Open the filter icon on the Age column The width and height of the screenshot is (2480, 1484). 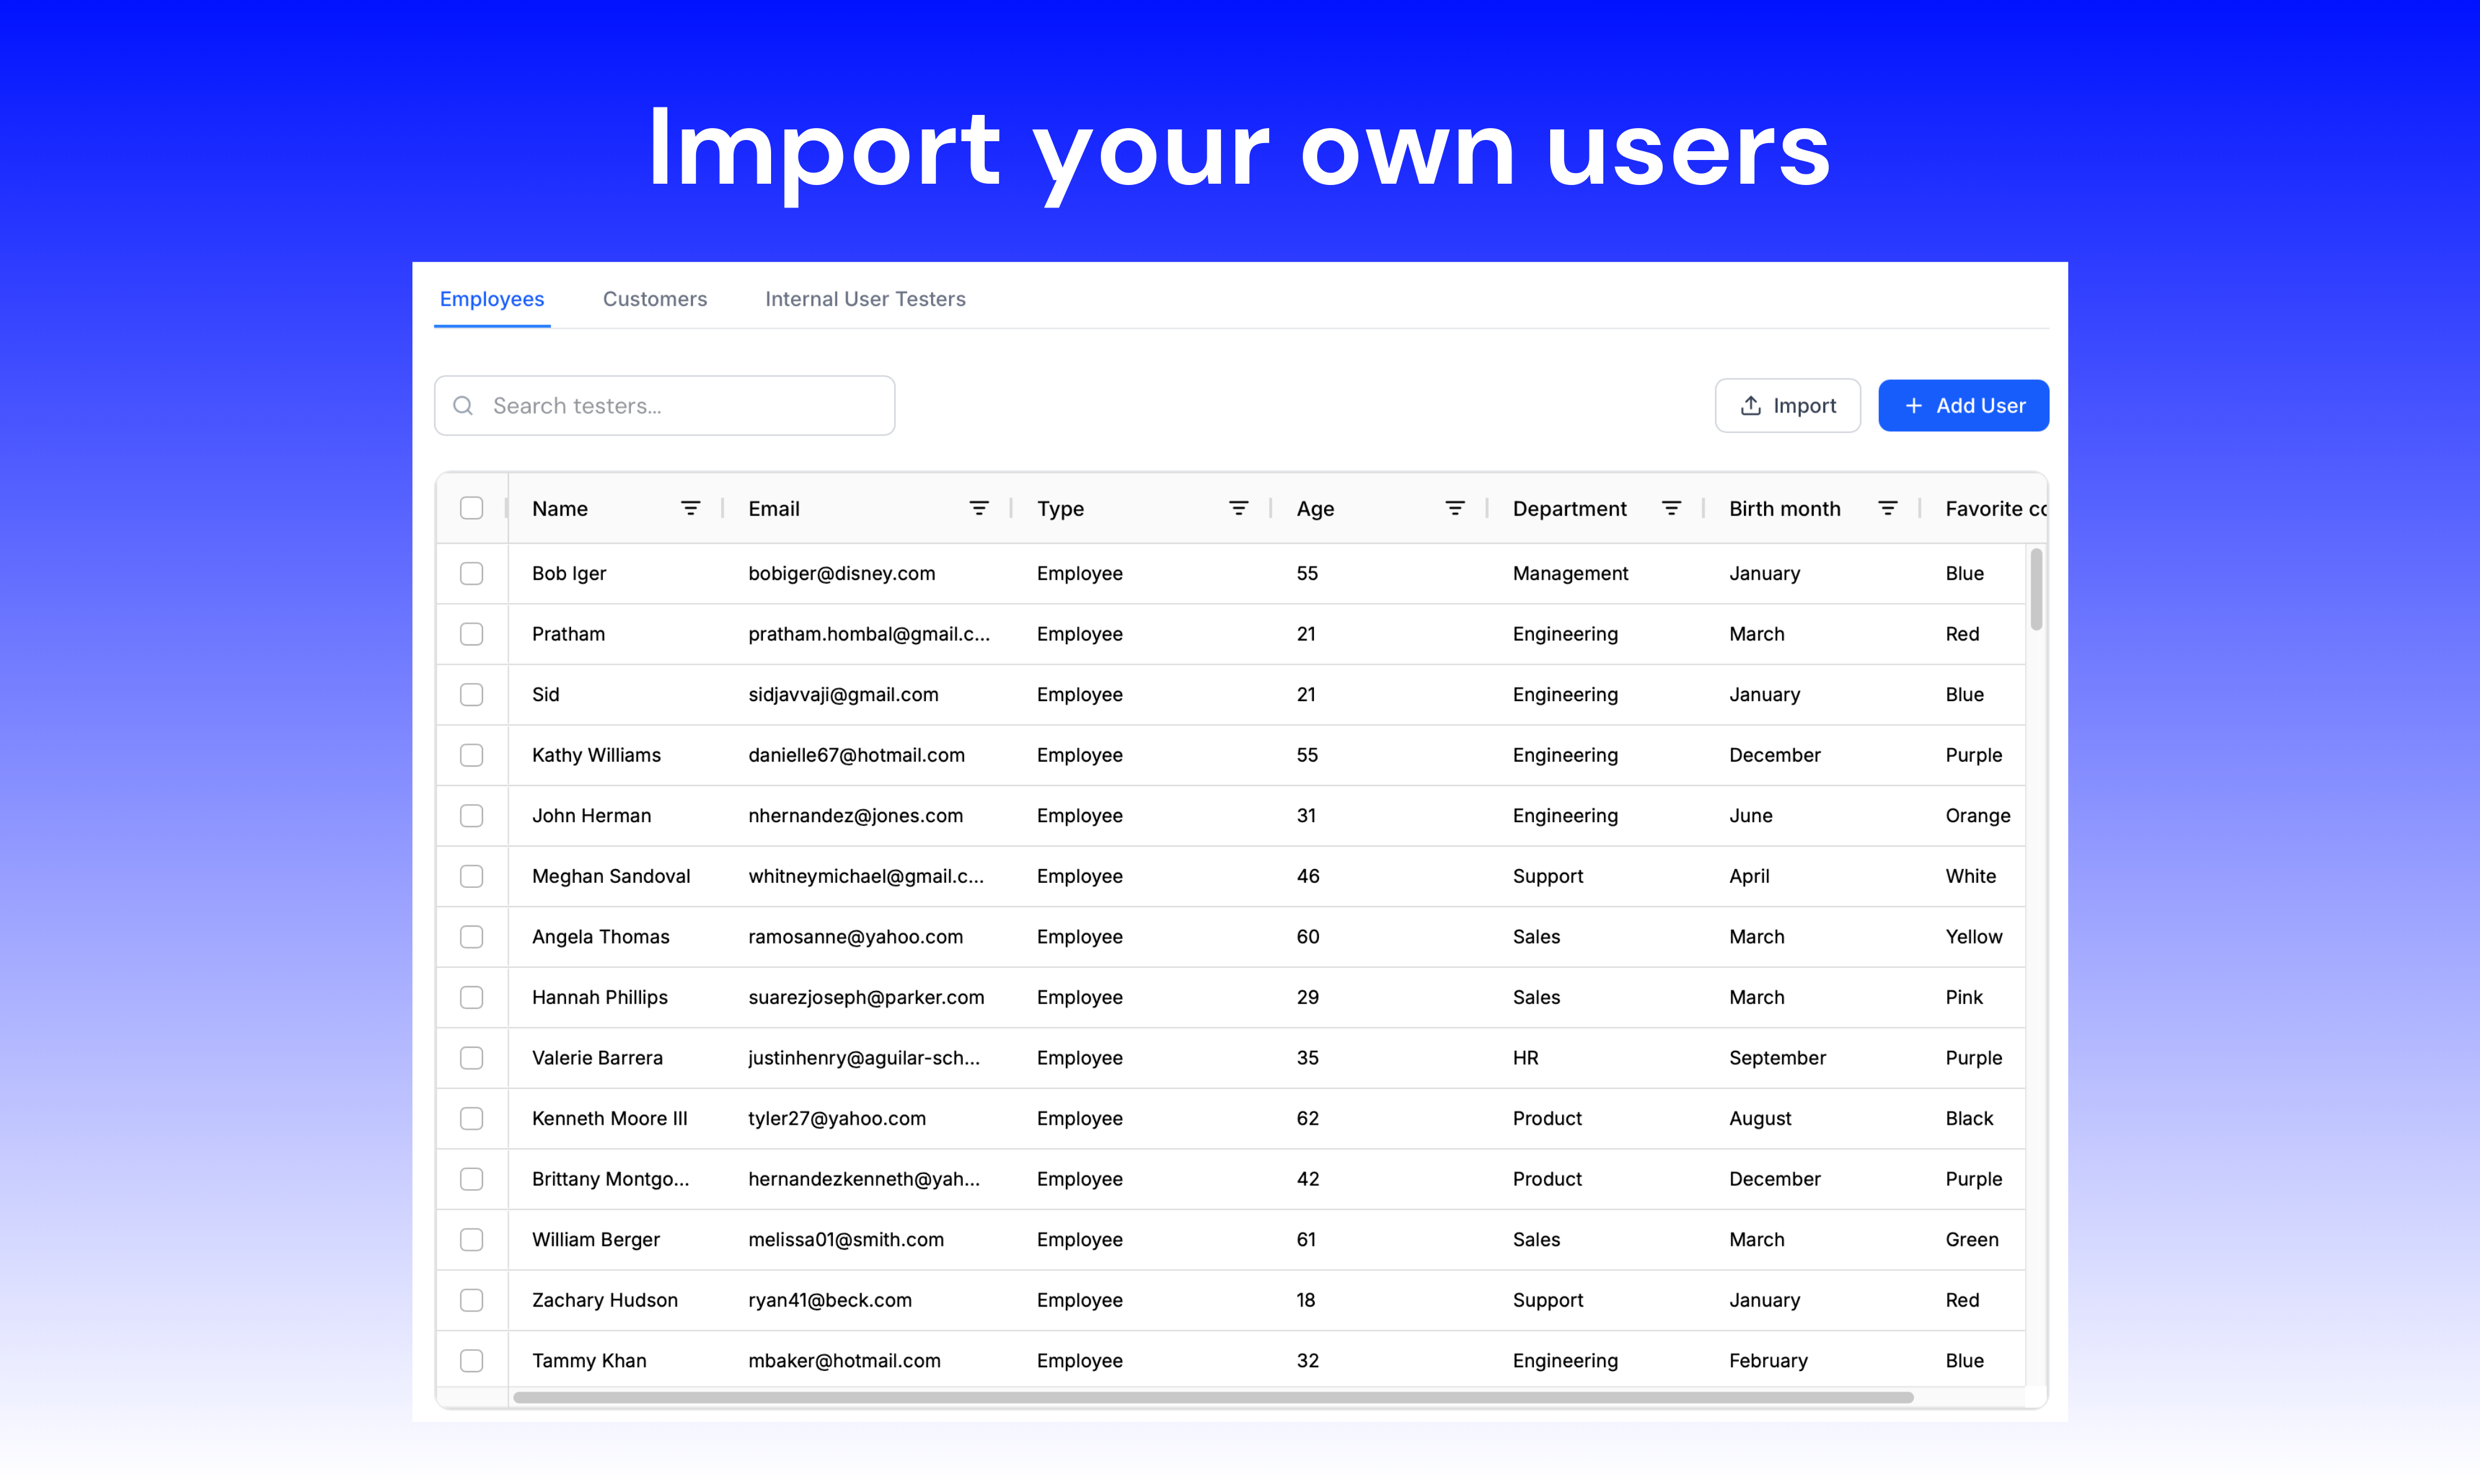[x=1455, y=508]
